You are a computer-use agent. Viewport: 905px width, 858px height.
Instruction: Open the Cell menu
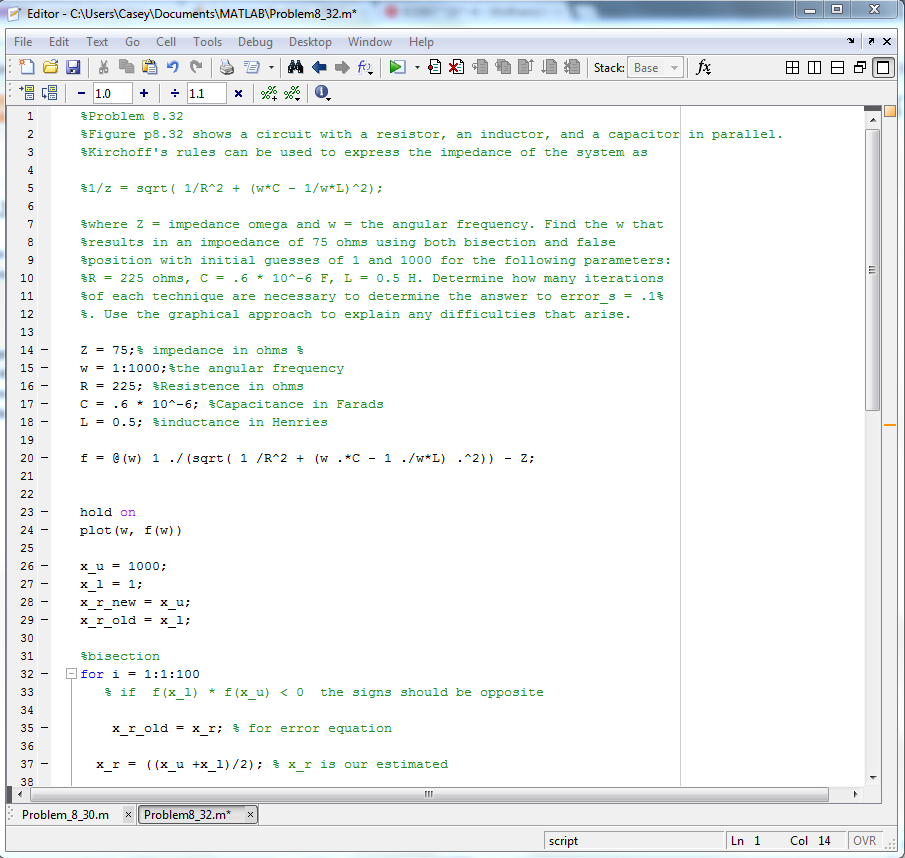point(166,42)
